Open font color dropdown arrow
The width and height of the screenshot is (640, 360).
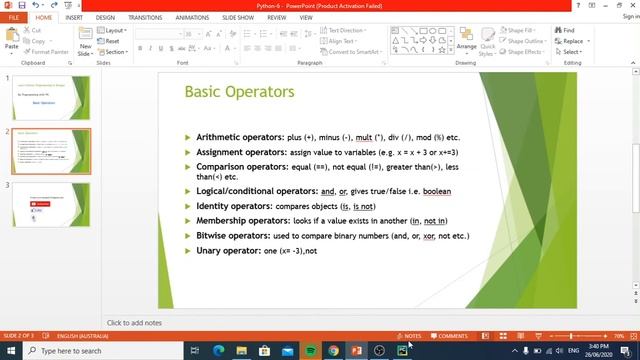tap(235, 49)
